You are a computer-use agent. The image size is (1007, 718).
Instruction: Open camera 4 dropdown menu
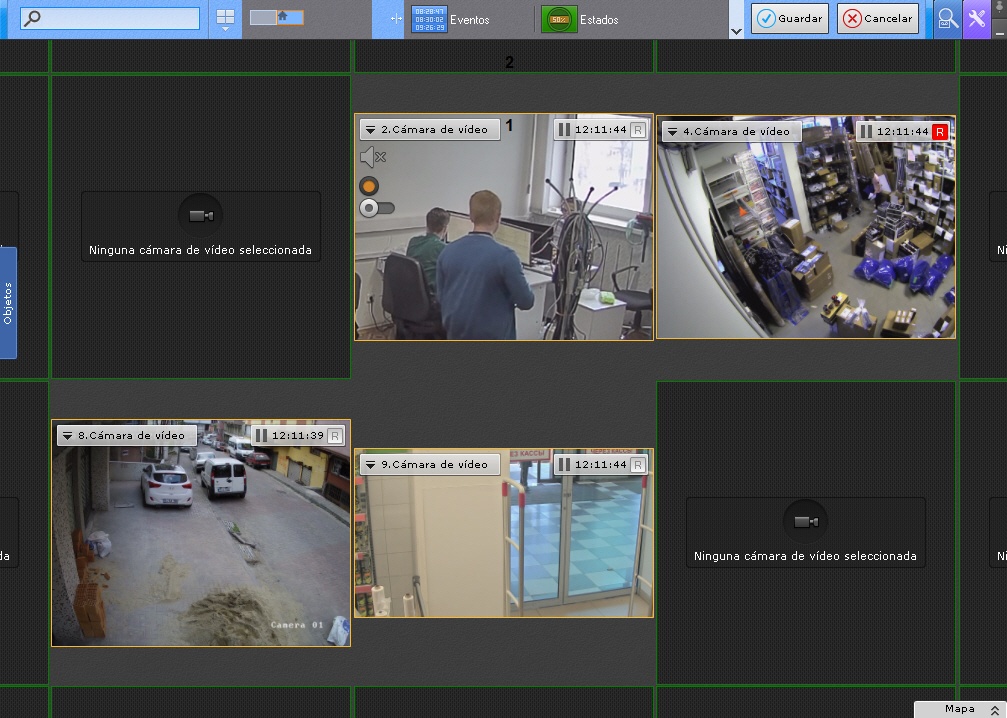672,132
